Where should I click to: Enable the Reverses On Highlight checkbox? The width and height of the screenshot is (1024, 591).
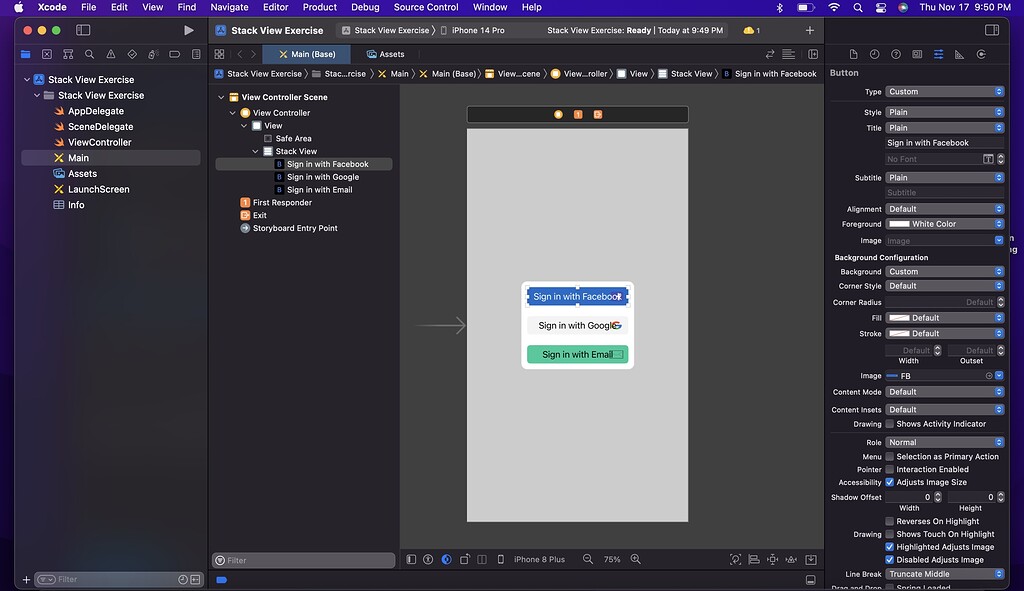(x=889, y=521)
